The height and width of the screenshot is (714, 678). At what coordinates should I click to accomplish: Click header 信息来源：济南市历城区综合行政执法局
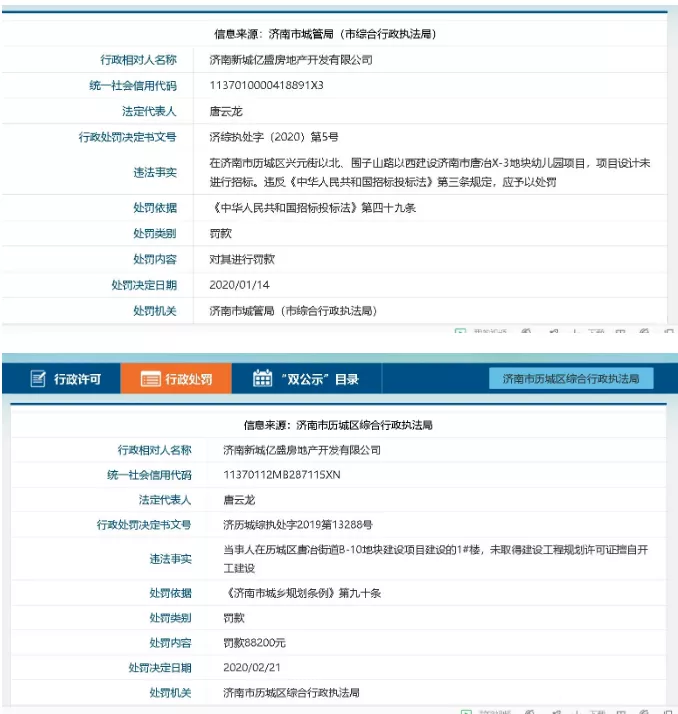point(338,425)
